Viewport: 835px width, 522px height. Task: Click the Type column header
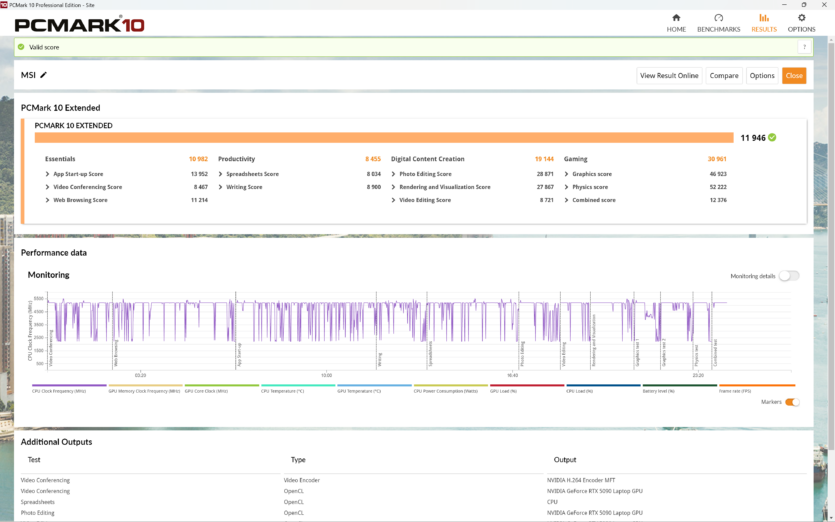click(298, 460)
